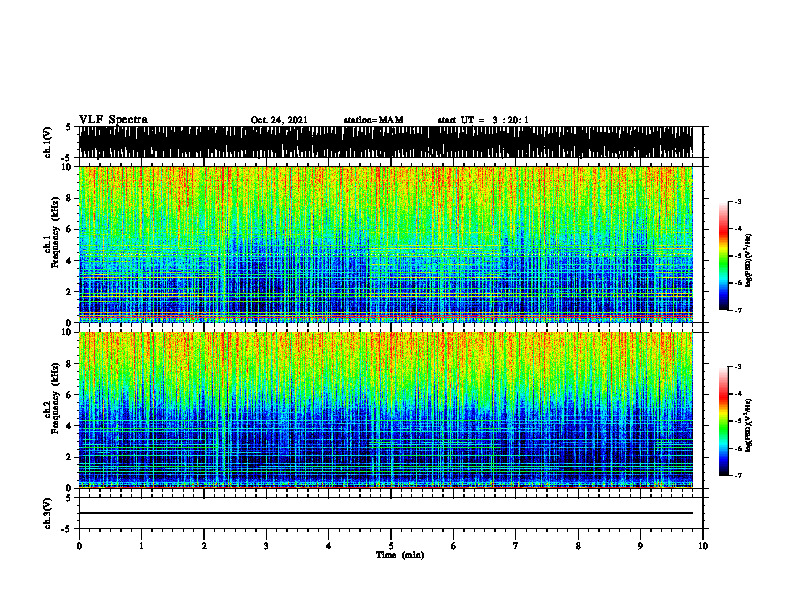Click the ch.3(V) axis label
This screenshot has height=612, width=792.
(48, 513)
